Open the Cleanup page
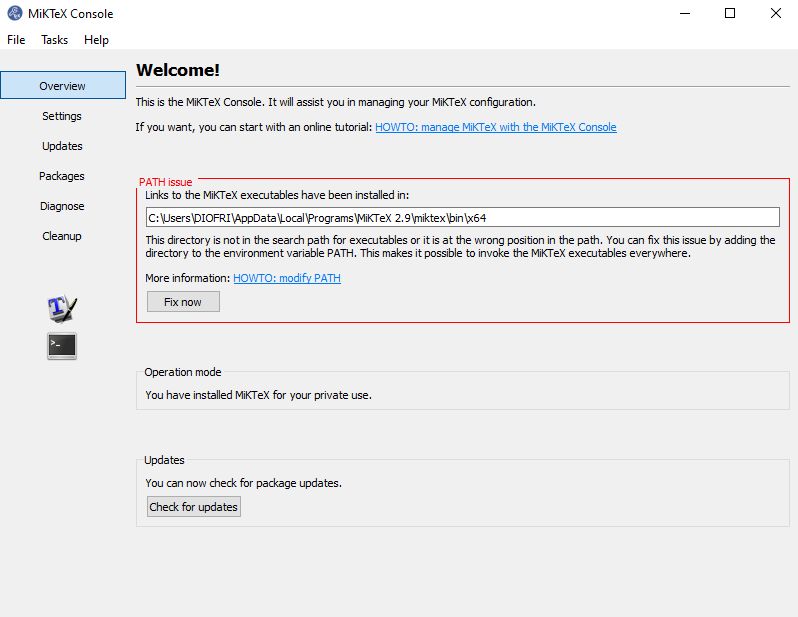 pyautogui.click(x=62, y=236)
